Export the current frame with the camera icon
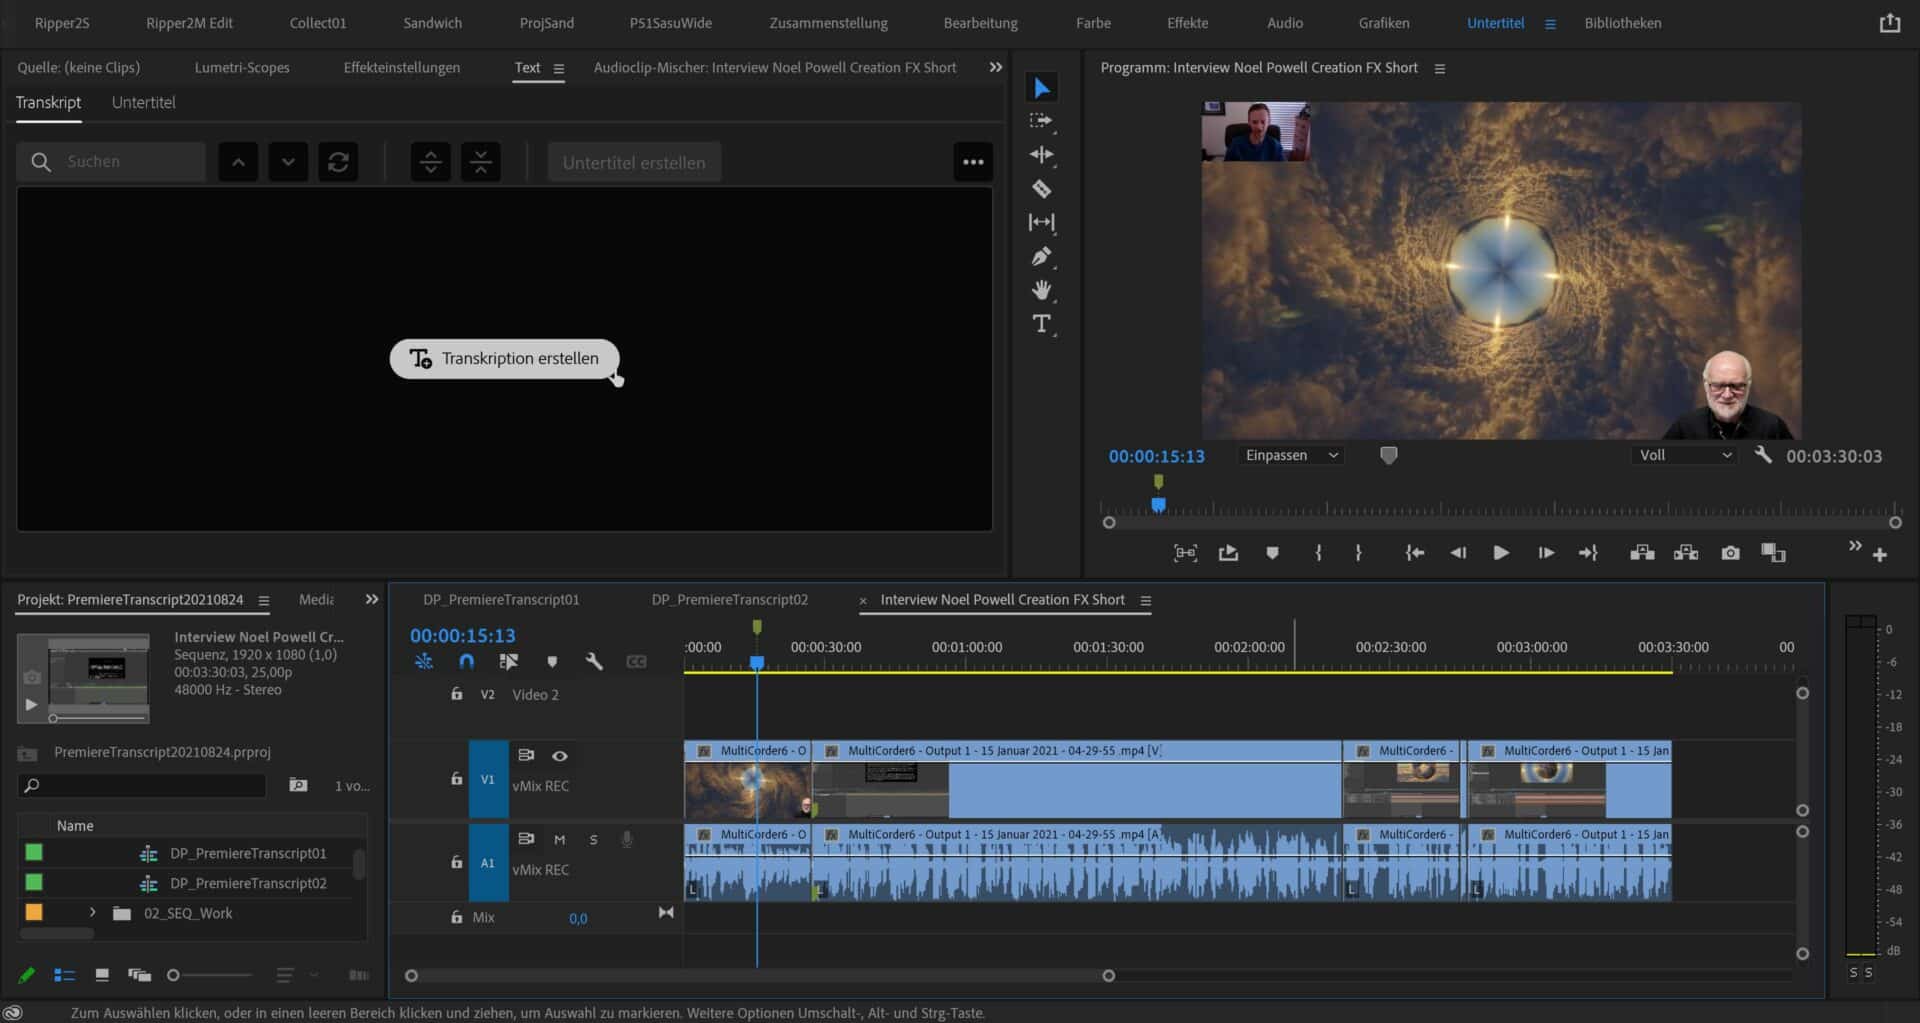Screen dimensions: 1920x1023 pyautogui.click(x=1730, y=552)
